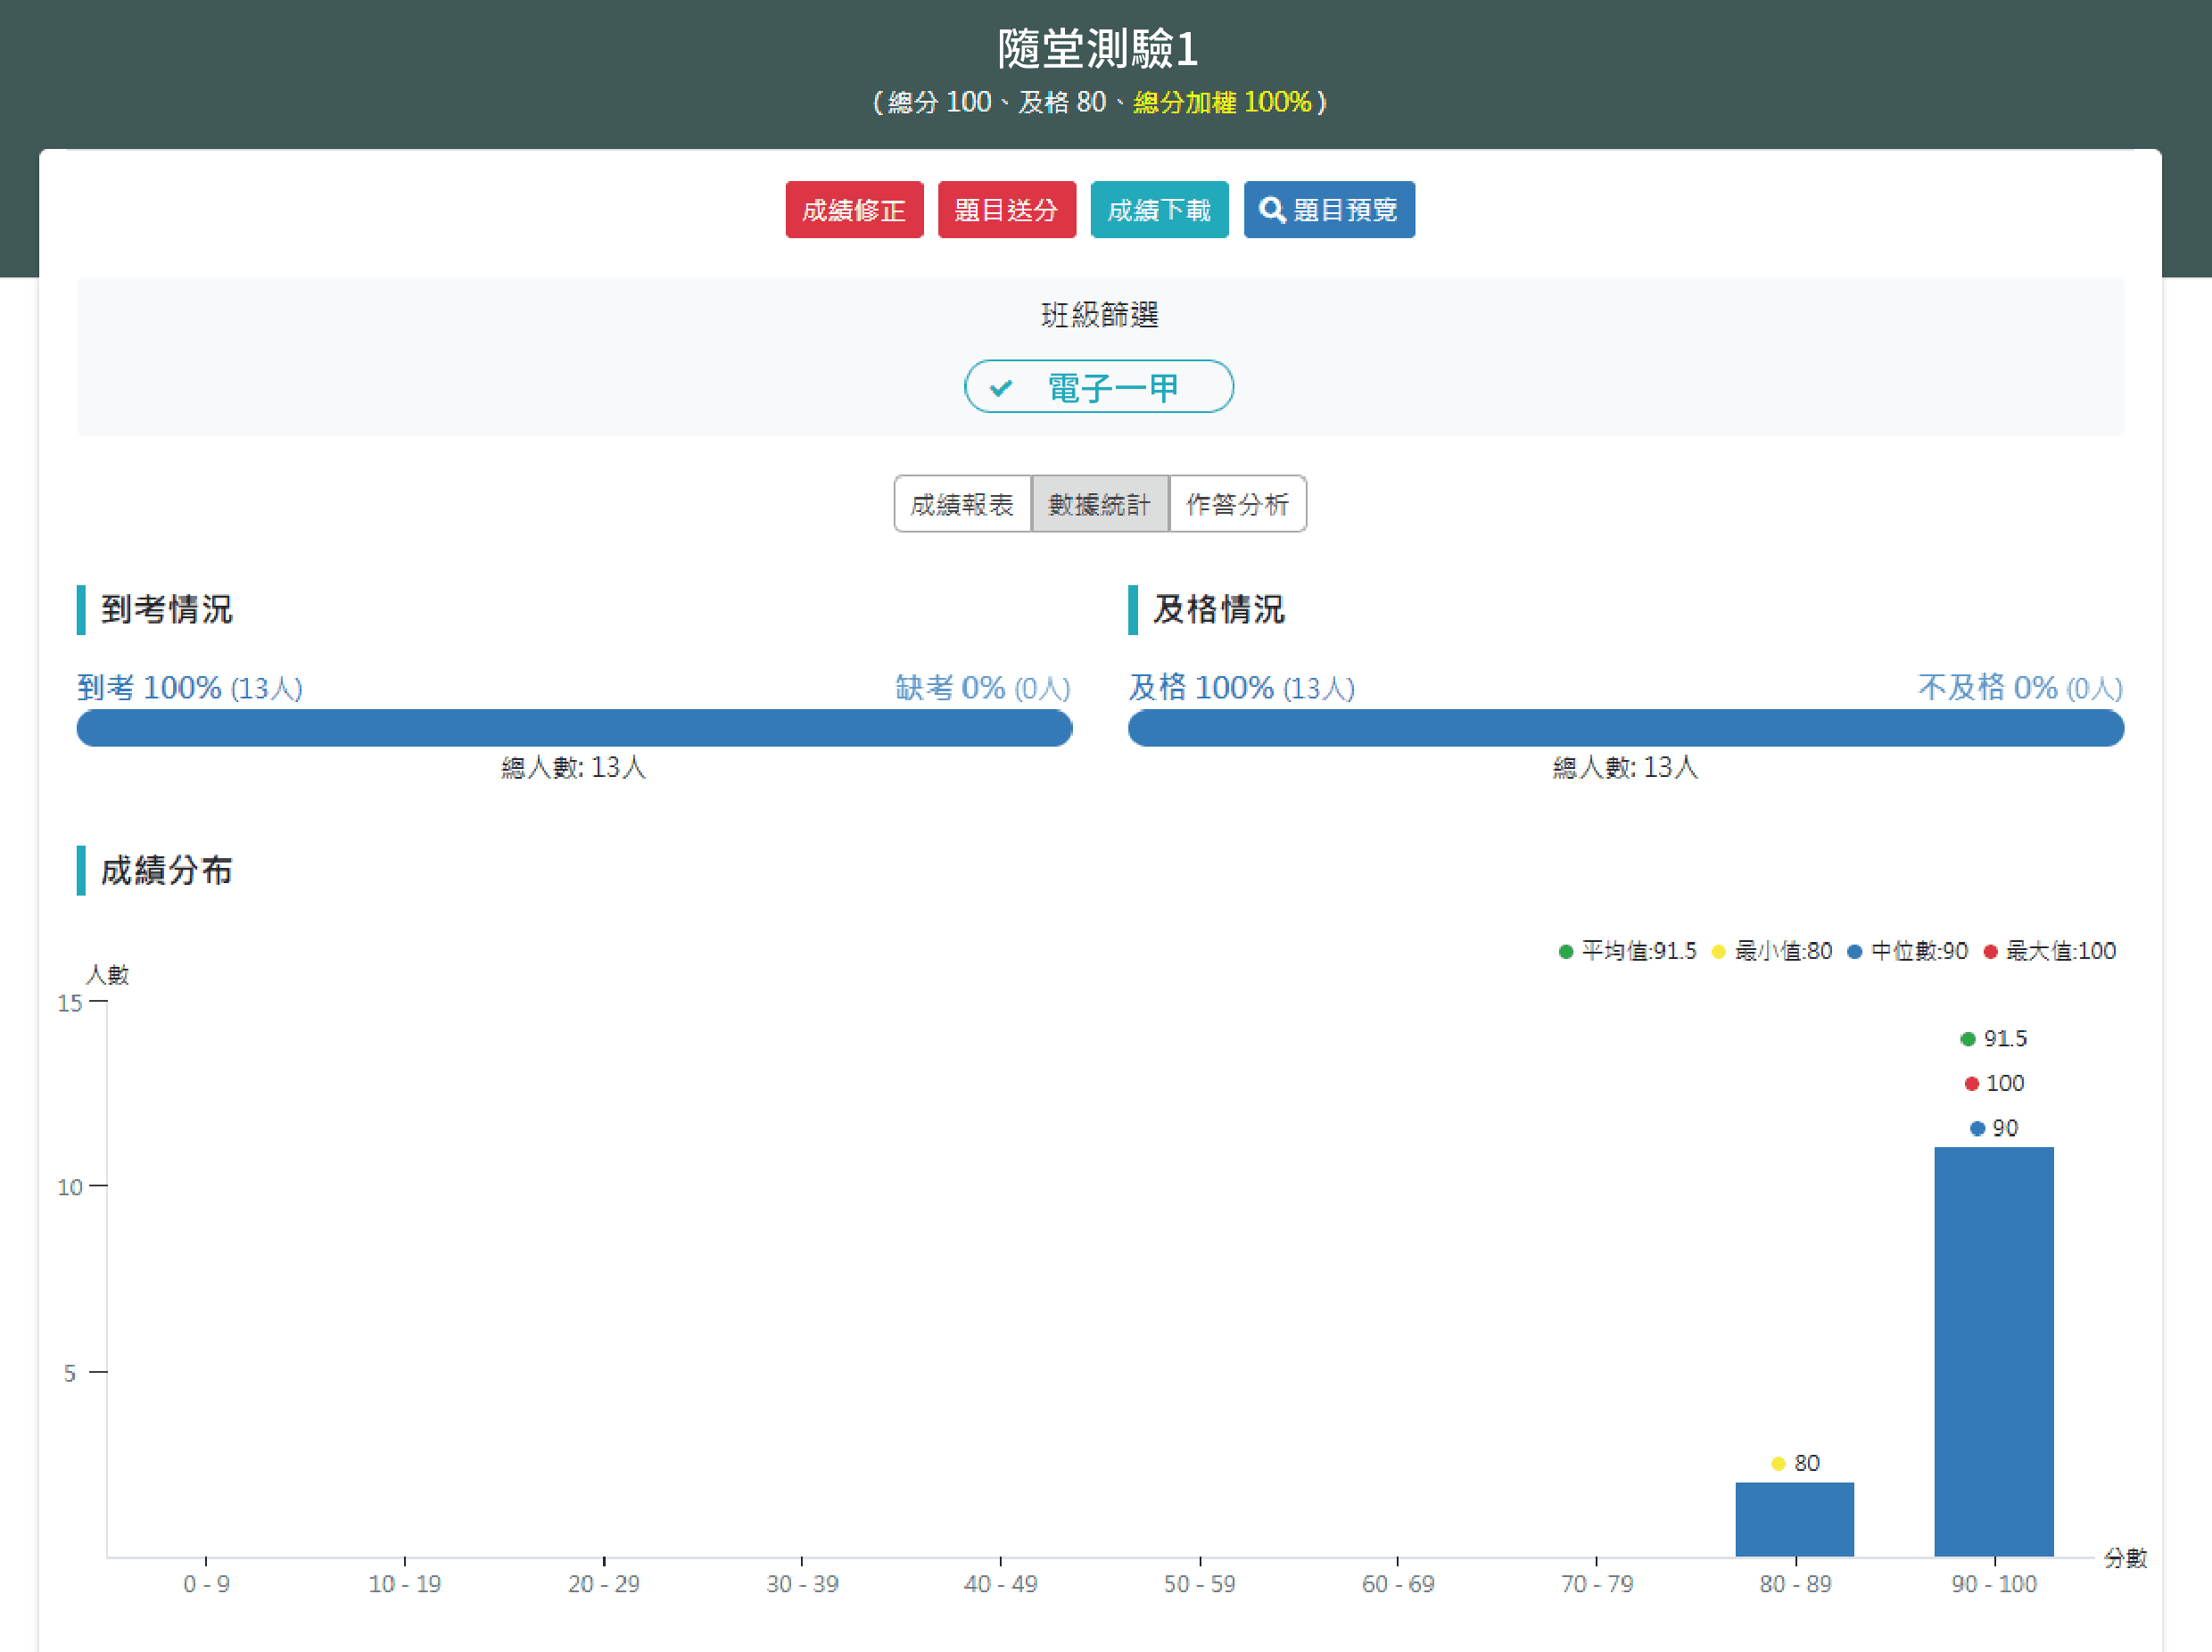The image size is (2212, 1652).
Task: Click the 題目送分 button
Action: coord(1007,210)
